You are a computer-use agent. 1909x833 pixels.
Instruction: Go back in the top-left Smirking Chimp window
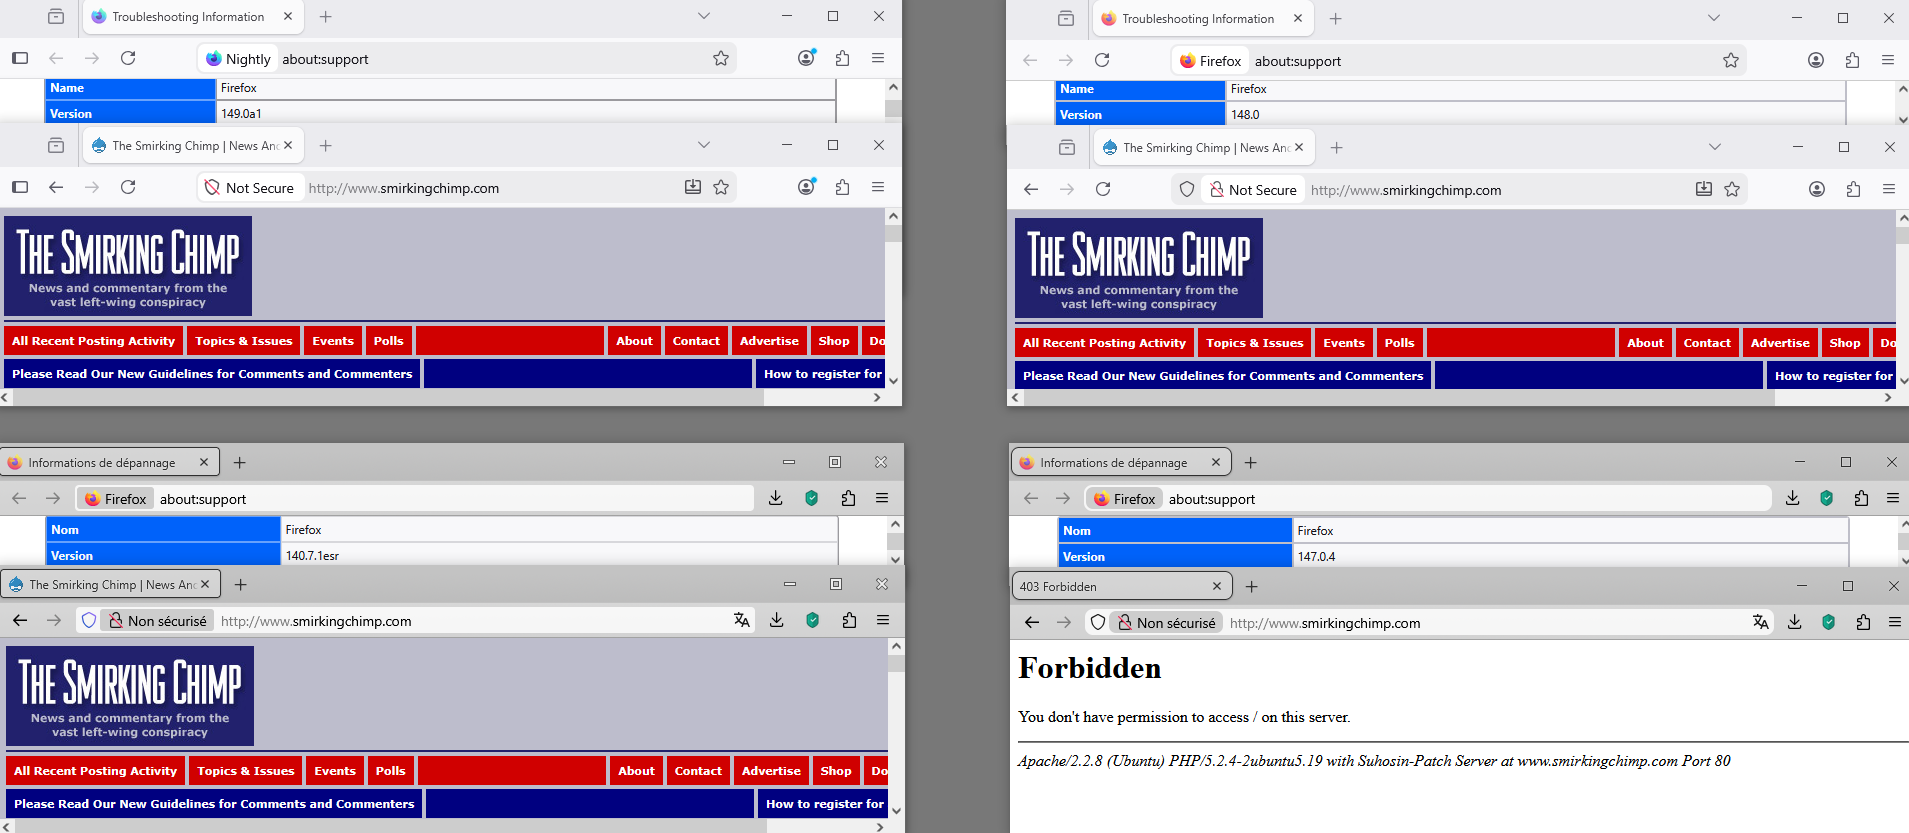(x=56, y=187)
